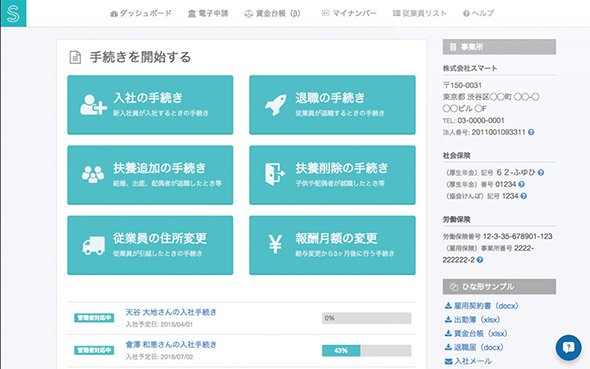Download 退職届 (docx) template
The height and width of the screenshot is (369, 590).
[474, 348]
